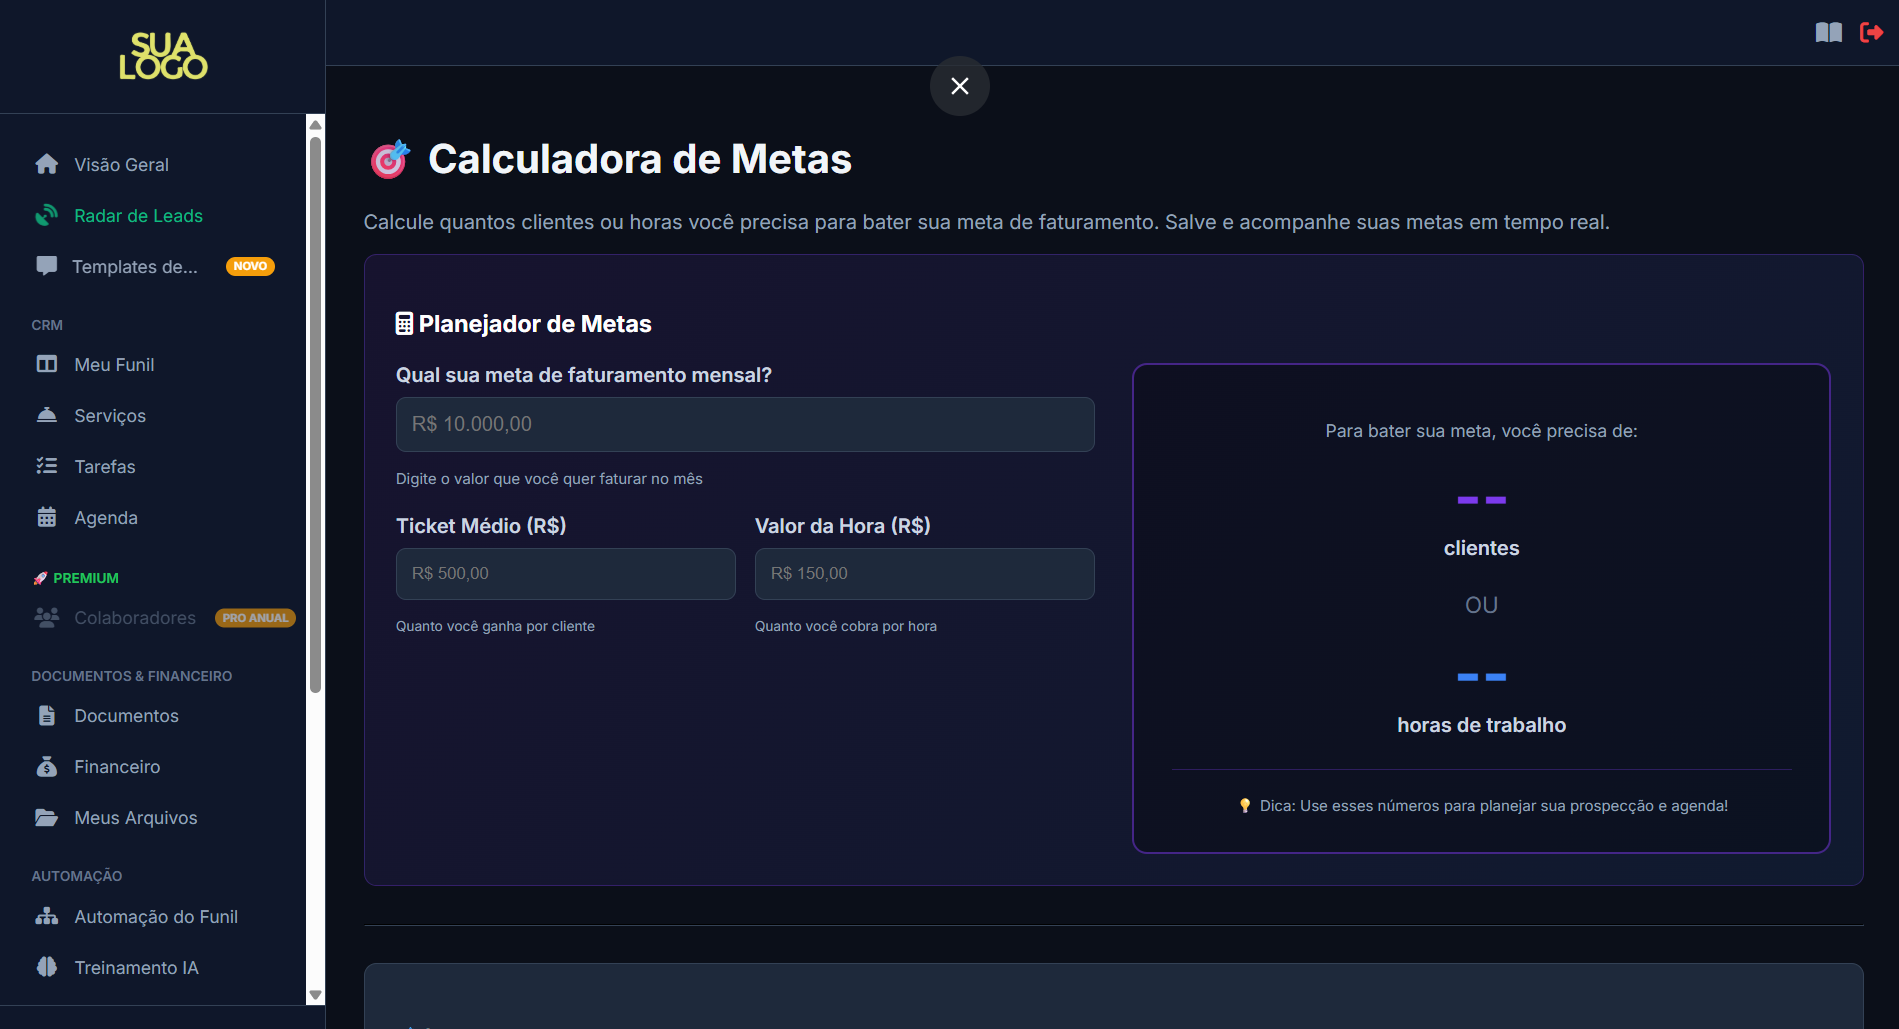Open the book guide icon top right
The image size is (1899, 1029).
click(x=1828, y=33)
